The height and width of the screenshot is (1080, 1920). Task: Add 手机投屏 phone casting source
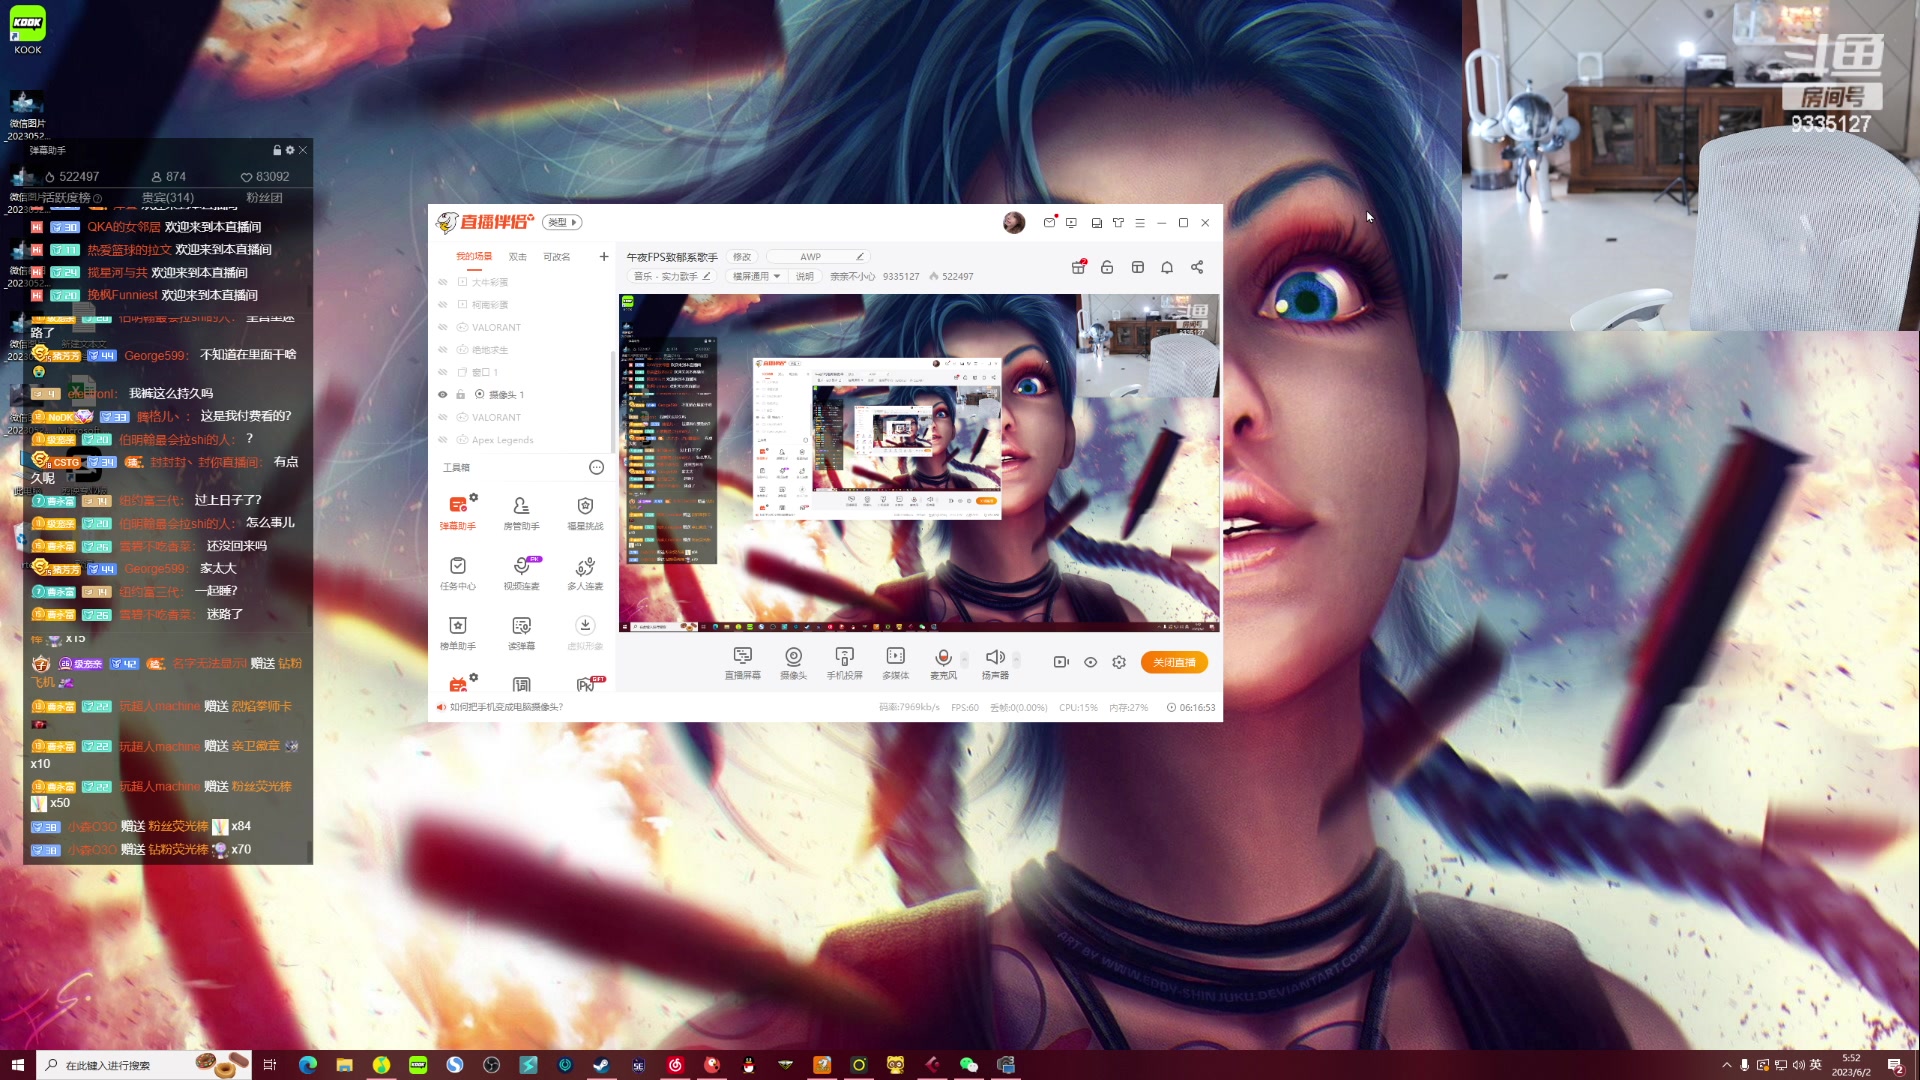click(844, 662)
